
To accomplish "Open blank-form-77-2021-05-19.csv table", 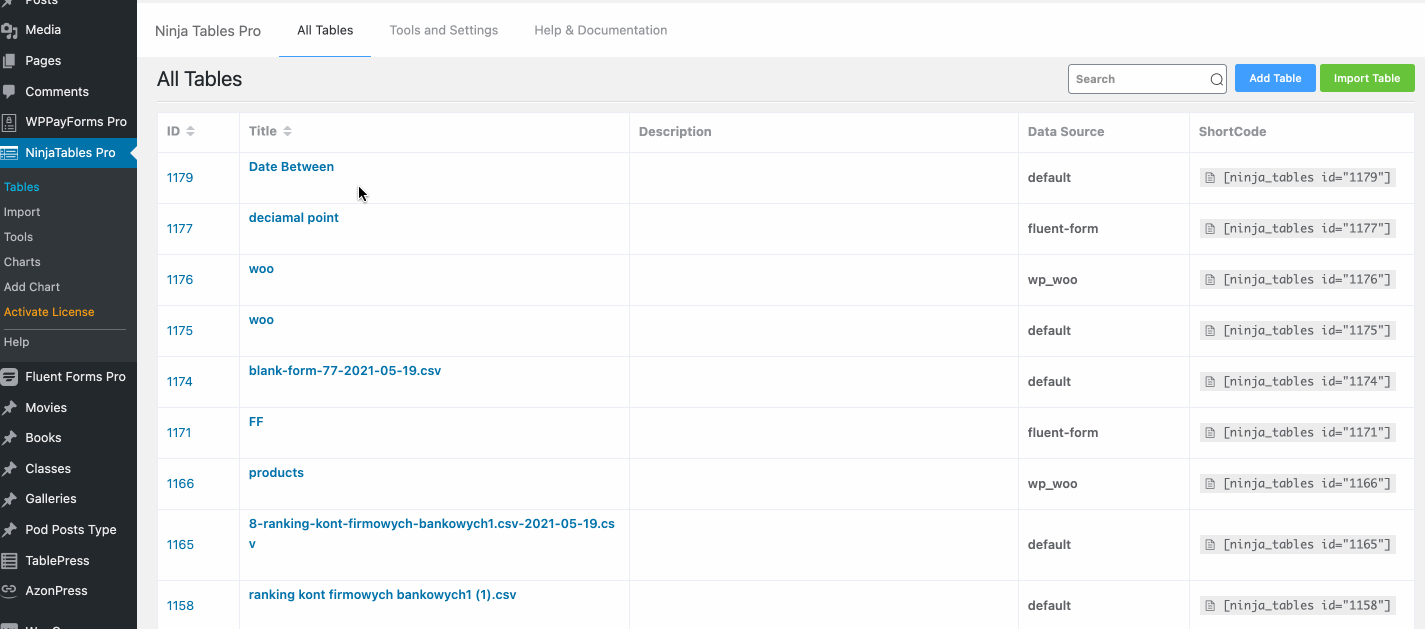I will pyautogui.click(x=344, y=371).
